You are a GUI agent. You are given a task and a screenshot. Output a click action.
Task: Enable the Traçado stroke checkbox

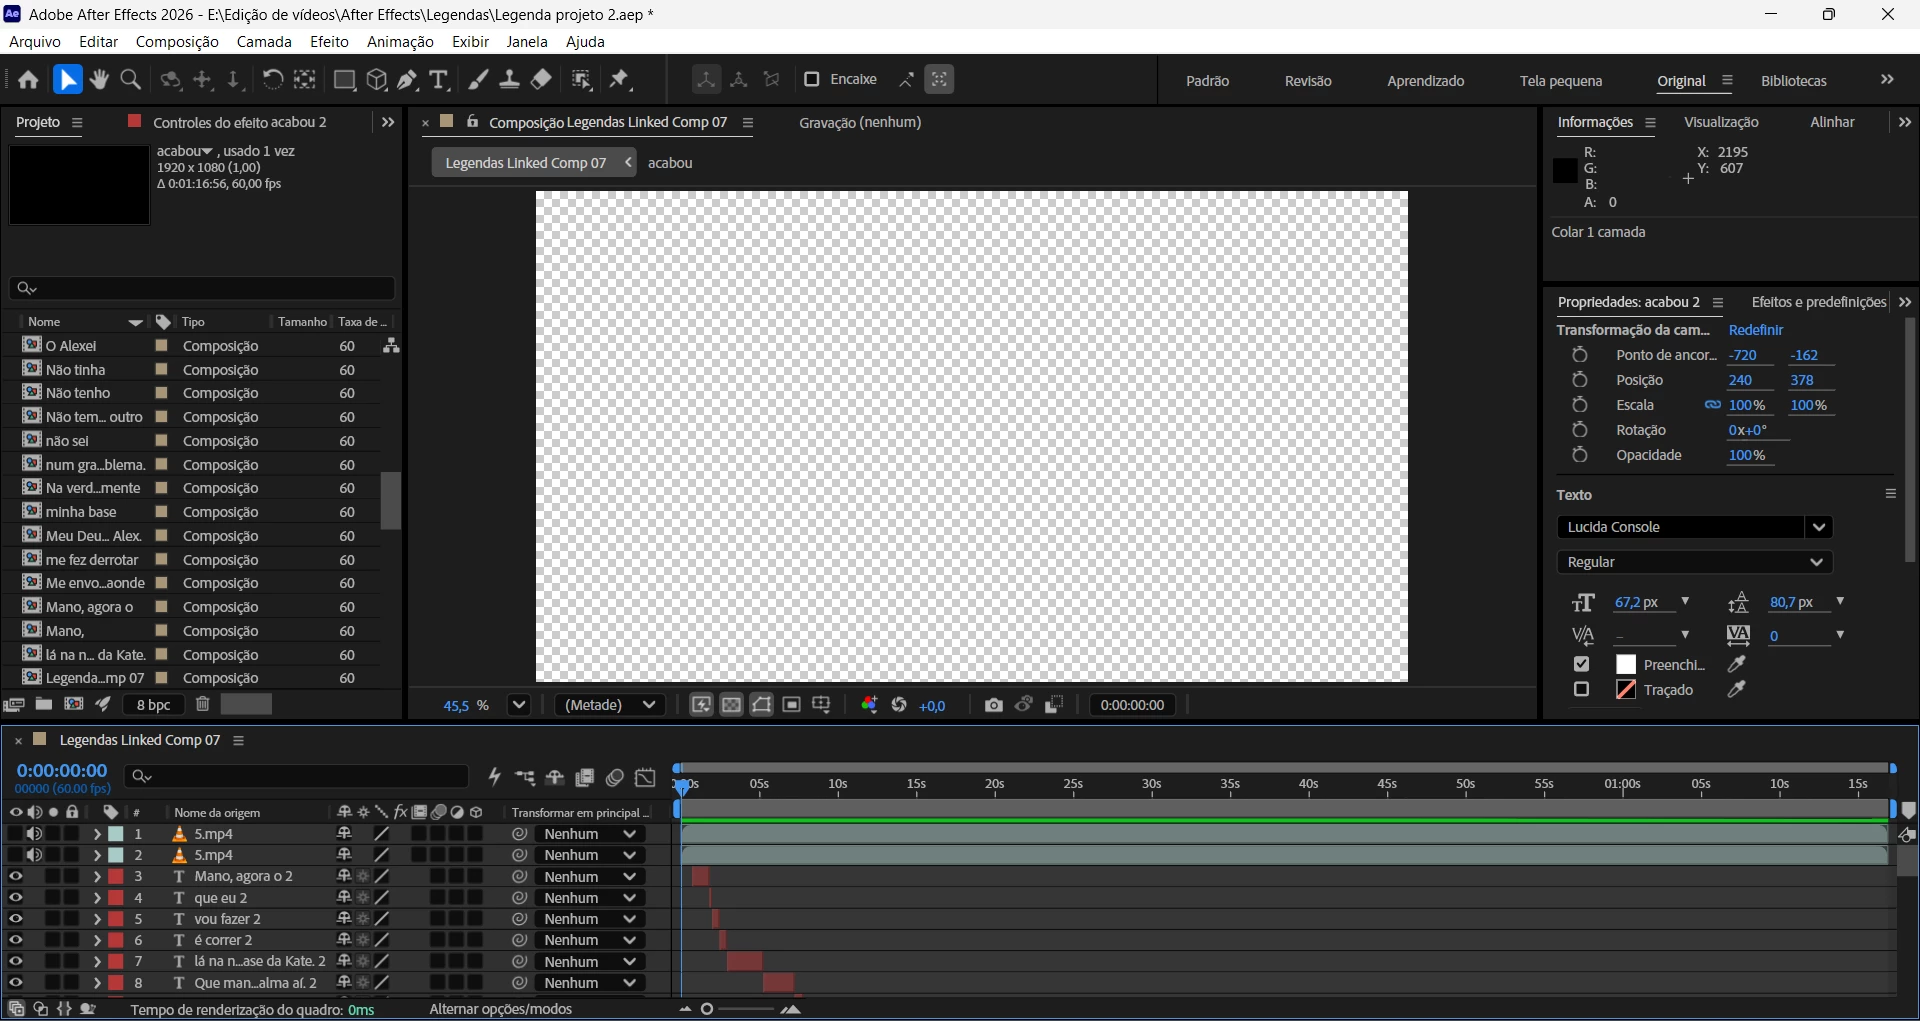pyautogui.click(x=1581, y=690)
